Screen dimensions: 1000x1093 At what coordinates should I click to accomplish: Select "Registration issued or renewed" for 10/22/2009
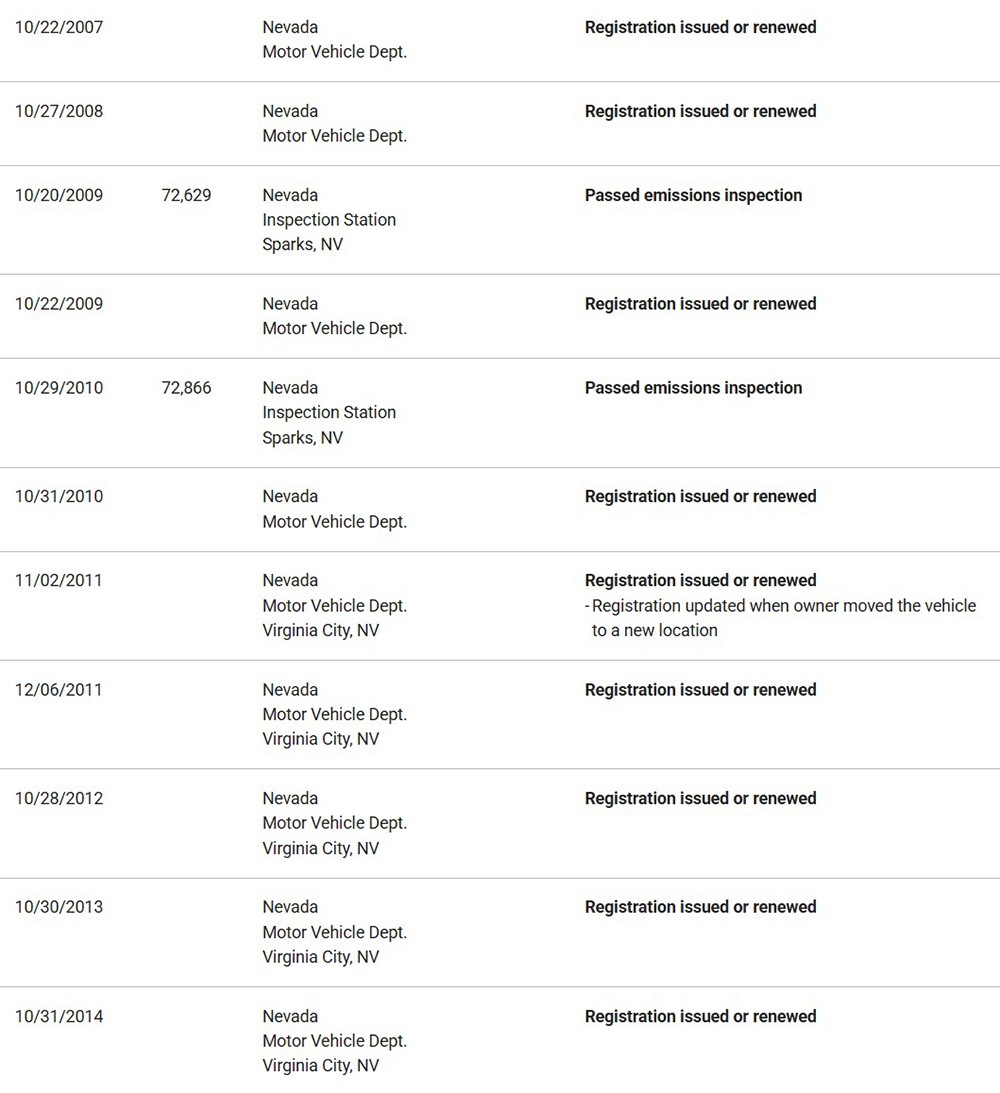pos(700,304)
